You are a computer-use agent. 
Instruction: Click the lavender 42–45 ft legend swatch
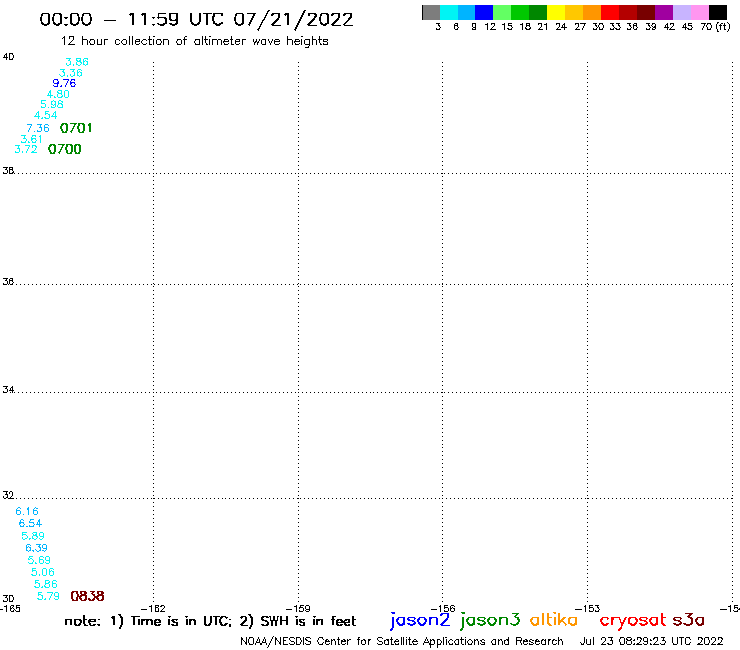point(681,12)
